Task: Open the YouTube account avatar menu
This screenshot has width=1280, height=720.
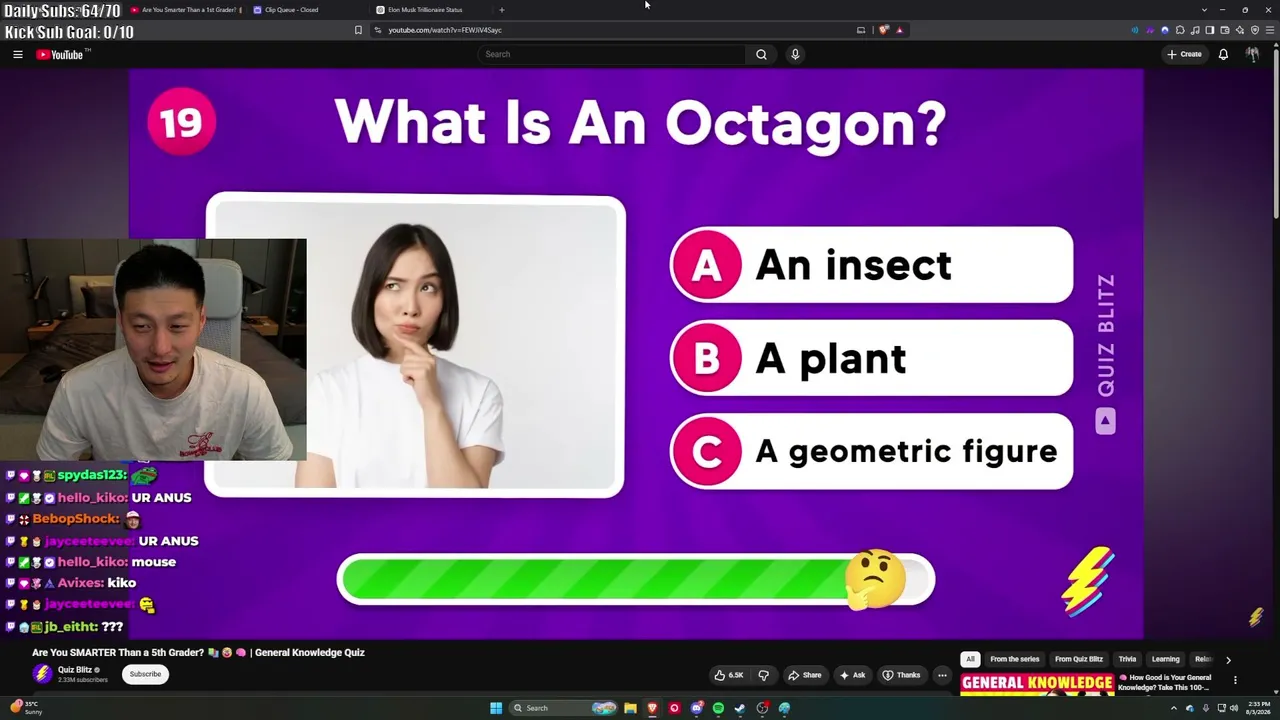Action: click(x=1252, y=55)
